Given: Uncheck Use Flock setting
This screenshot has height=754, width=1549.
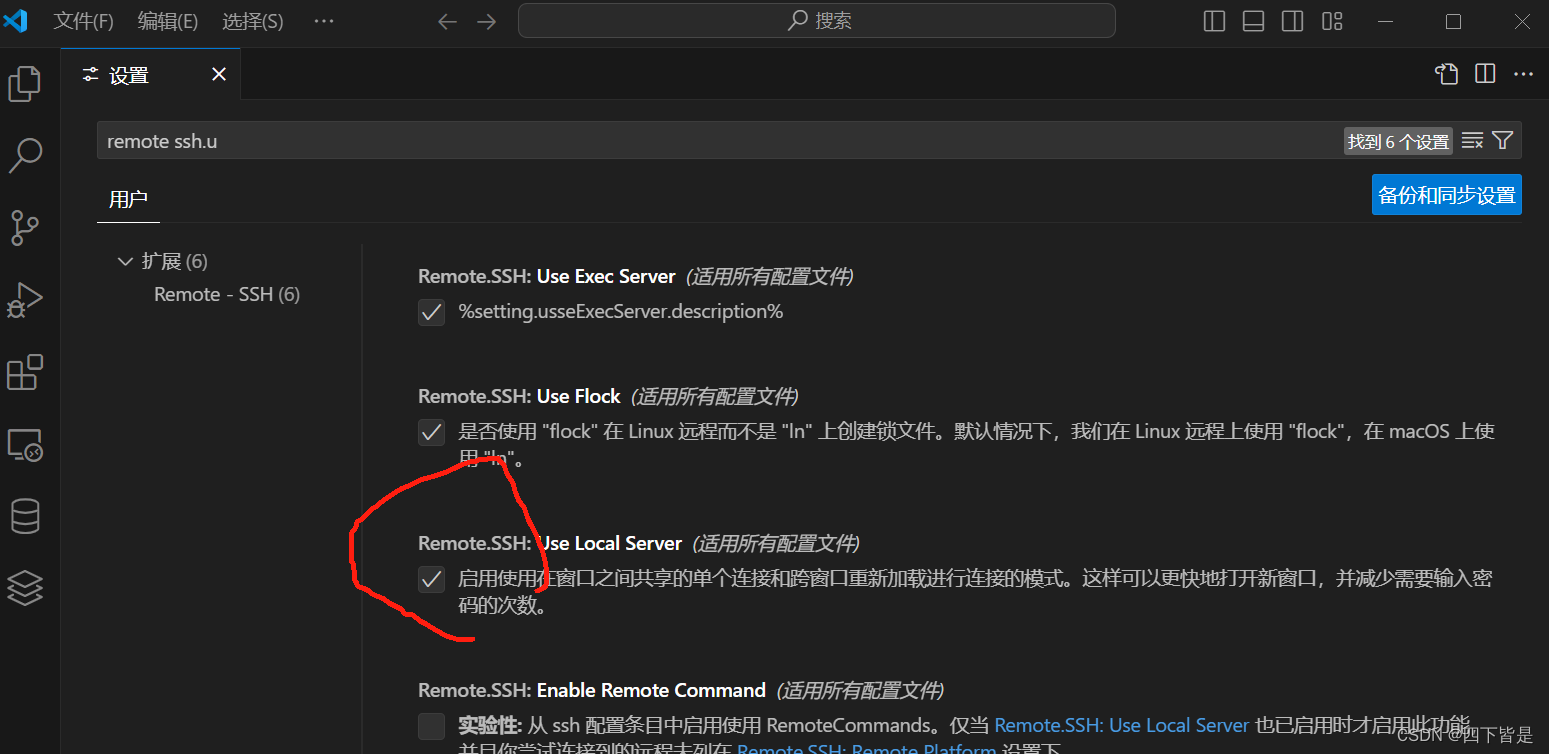Looking at the screenshot, I should coord(431,432).
